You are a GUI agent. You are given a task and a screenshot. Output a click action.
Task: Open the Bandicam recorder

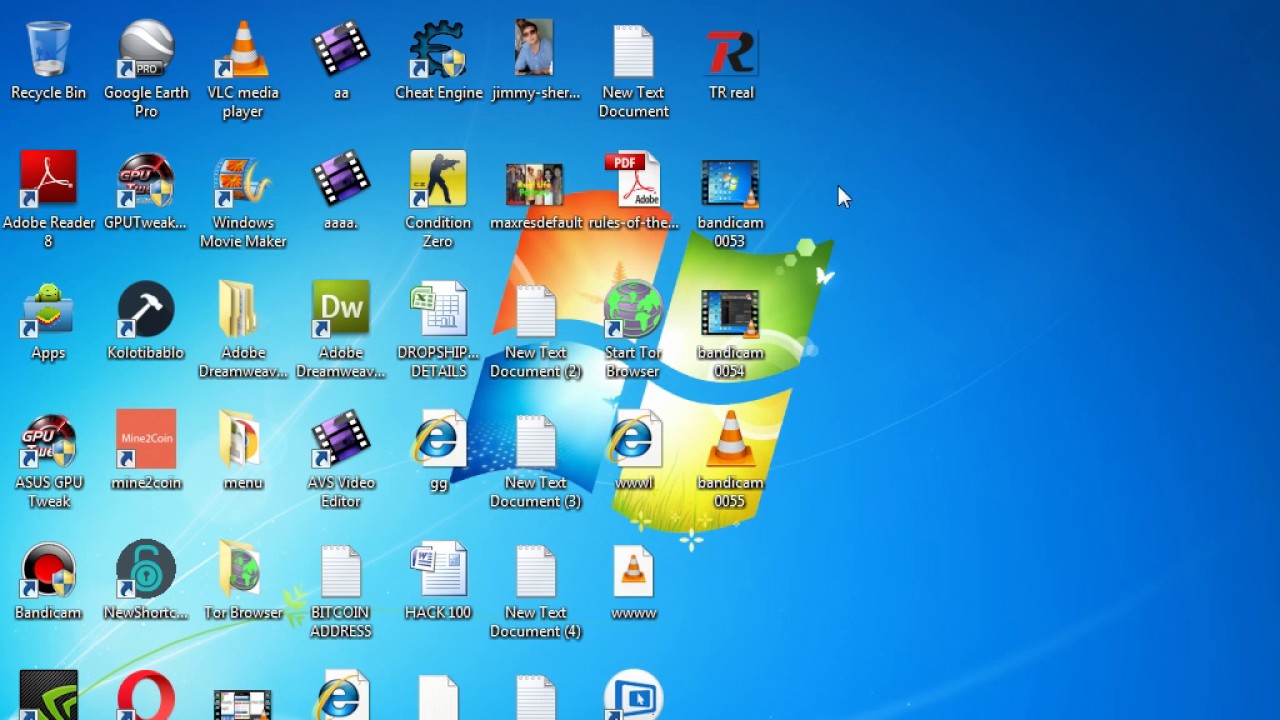[47, 570]
